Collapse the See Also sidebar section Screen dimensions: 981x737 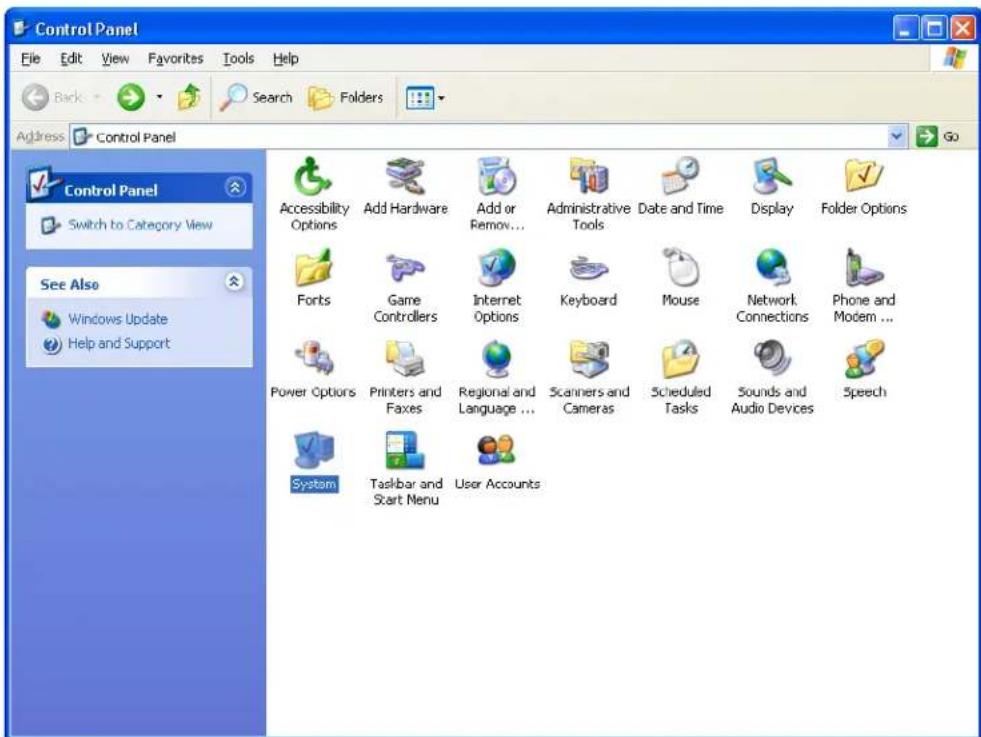pyautogui.click(x=234, y=282)
